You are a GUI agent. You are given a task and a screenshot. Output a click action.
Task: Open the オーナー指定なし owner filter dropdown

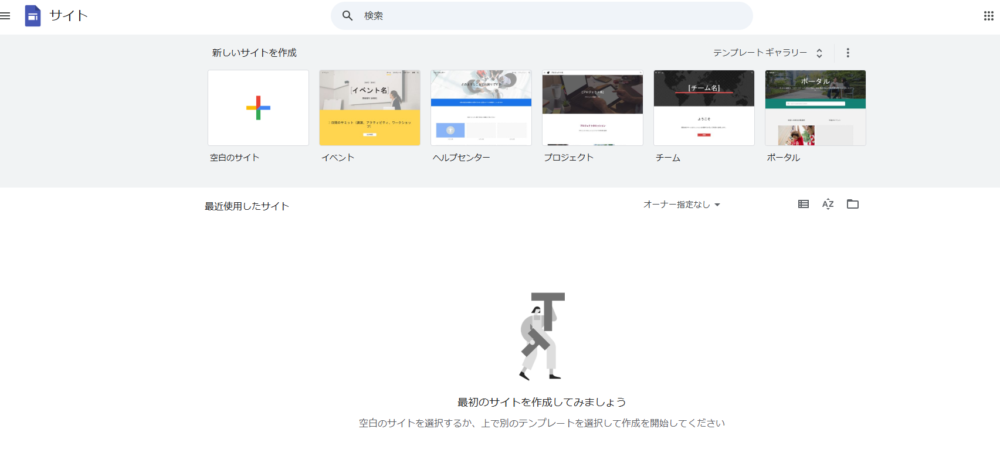tap(682, 205)
